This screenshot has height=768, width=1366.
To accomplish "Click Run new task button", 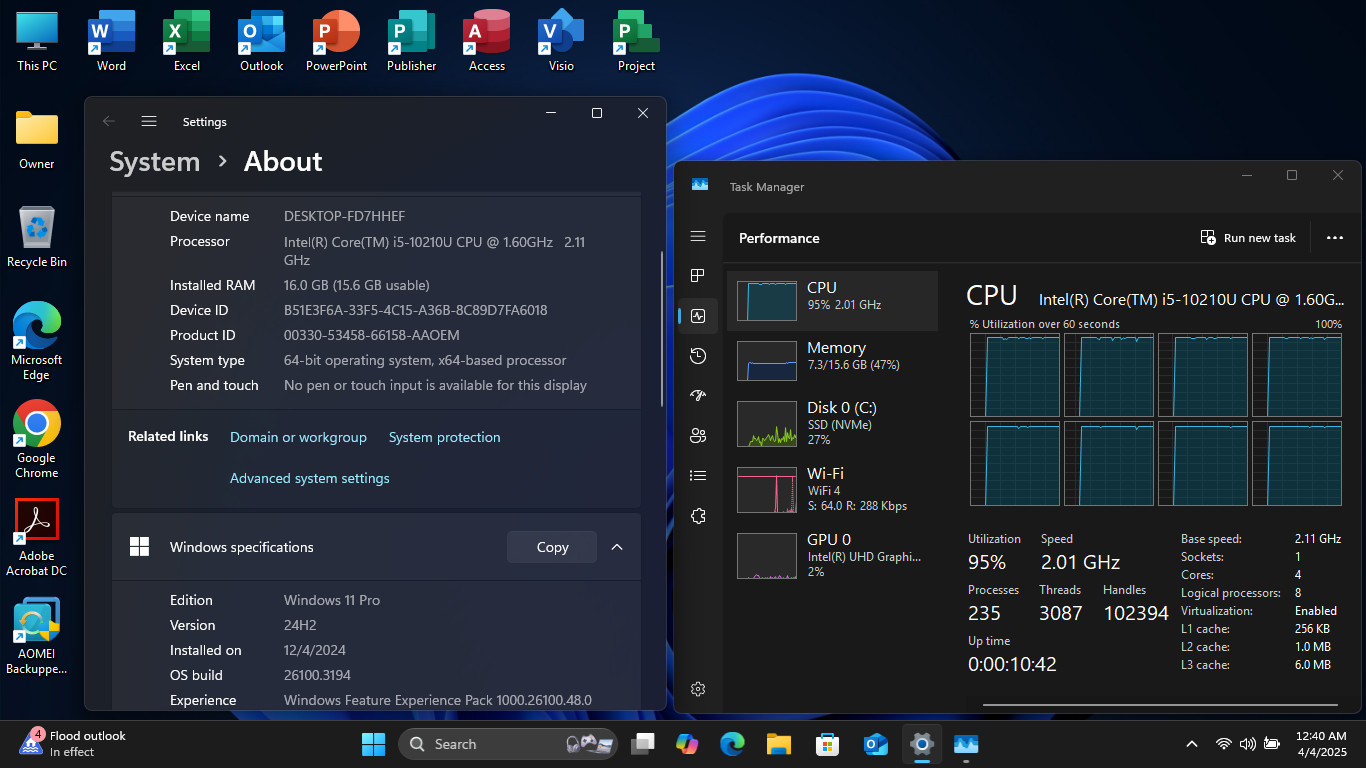I will click(x=1248, y=238).
